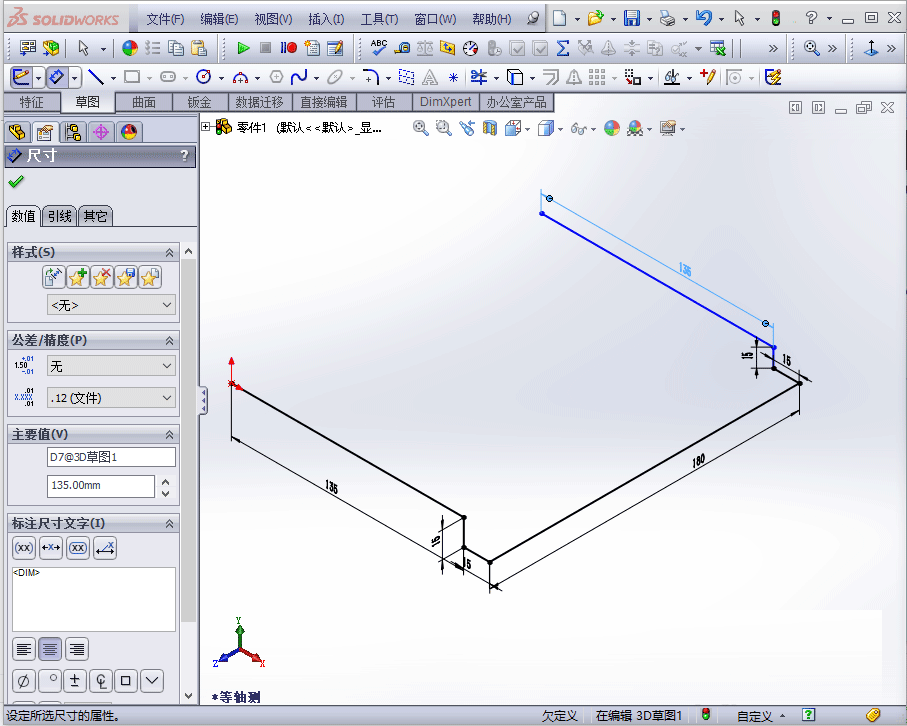Viewport: 907px width, 726px height.
Task: Accept the dimension with the green checkmark
Action: pyautogui.click(x=14, y=182)
